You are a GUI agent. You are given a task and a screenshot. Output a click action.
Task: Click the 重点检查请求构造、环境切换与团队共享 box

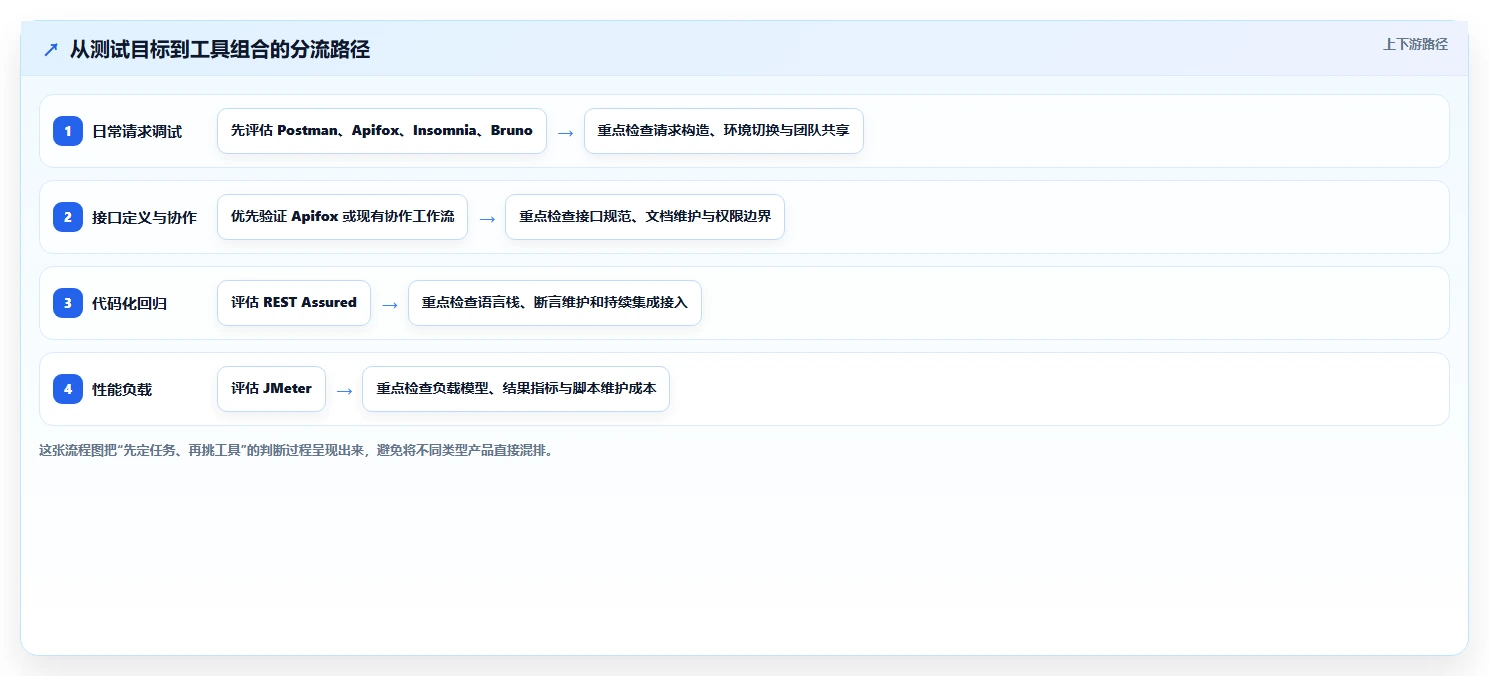tap(724, 131)
